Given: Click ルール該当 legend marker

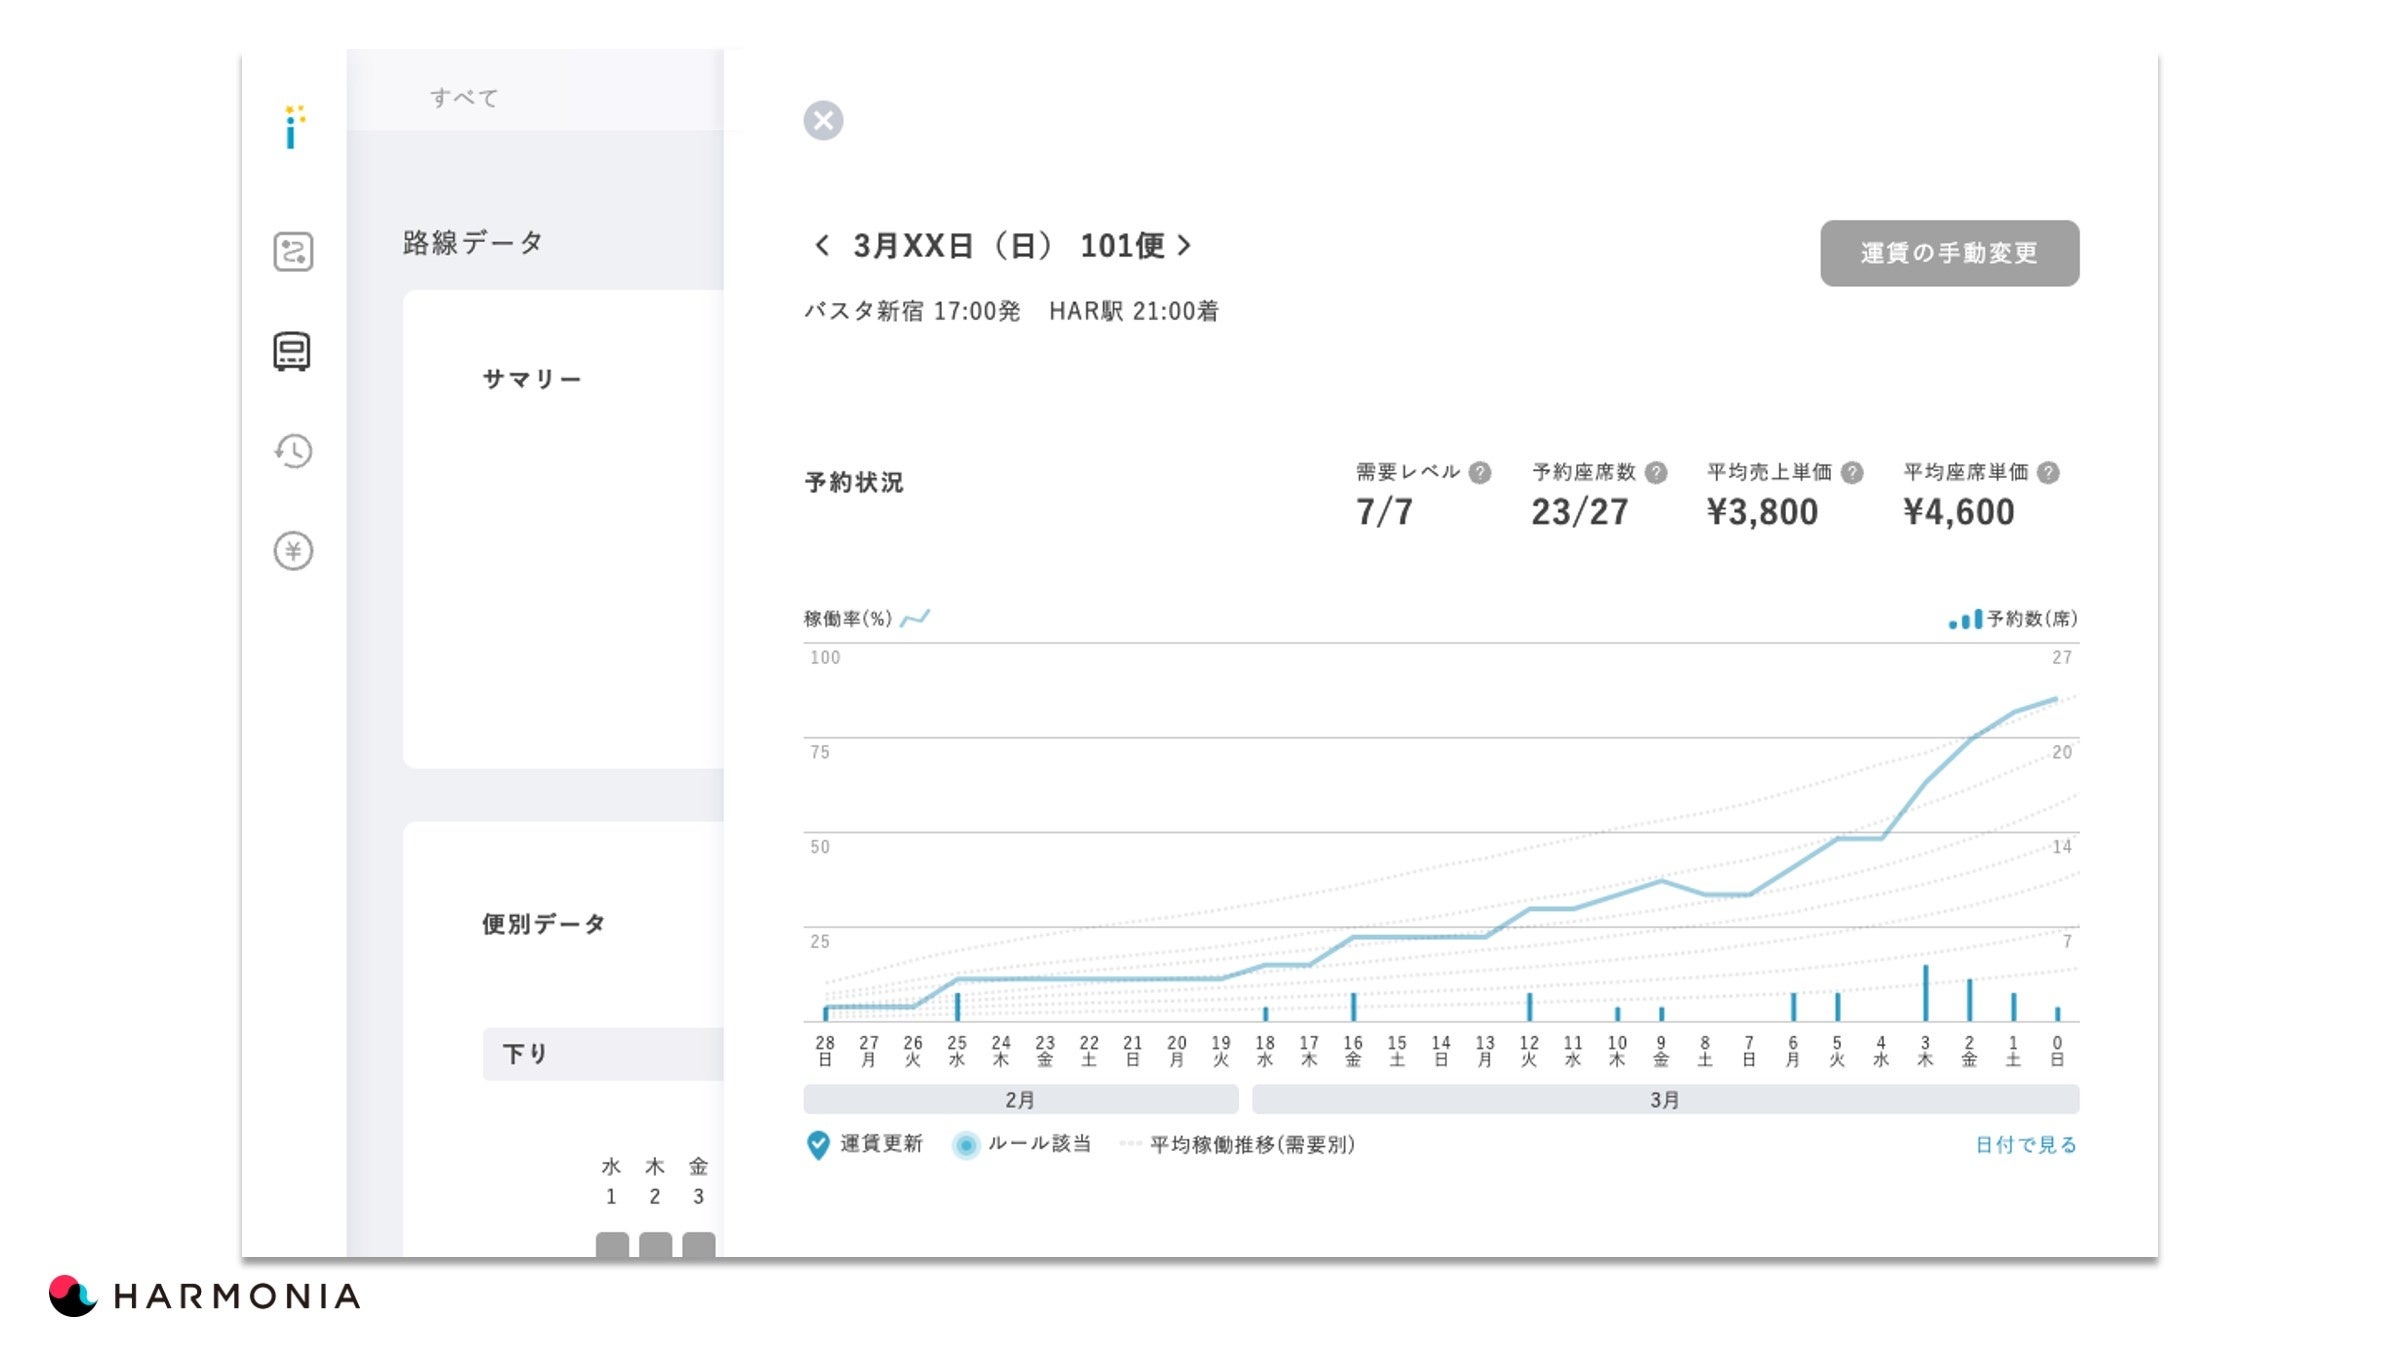Looking at the screenshot, I should pos(966,1145).
